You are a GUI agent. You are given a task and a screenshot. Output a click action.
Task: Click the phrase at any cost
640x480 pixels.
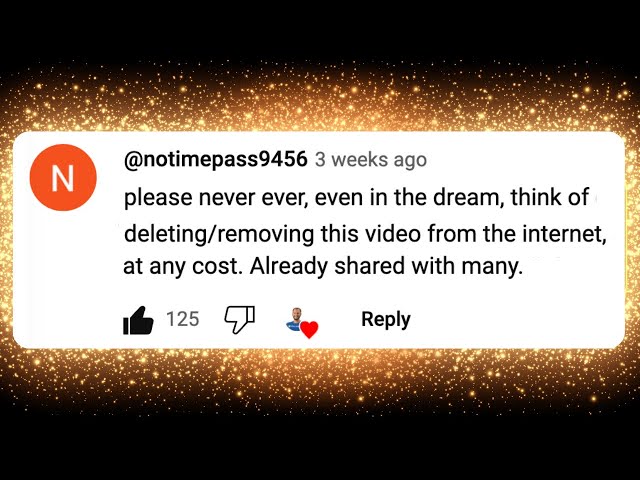181,267
